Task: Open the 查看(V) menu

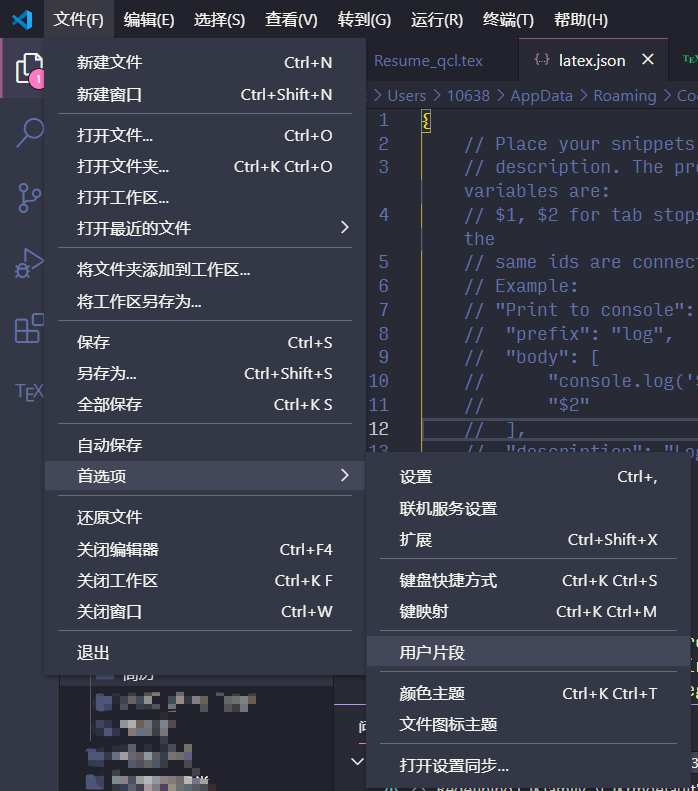Action: 291,20
